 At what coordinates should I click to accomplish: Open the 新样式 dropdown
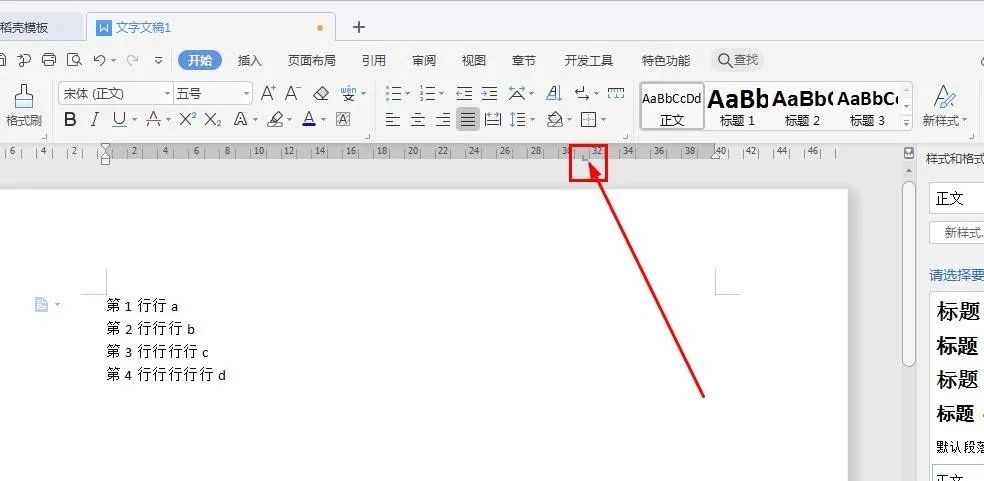click(x=944, y=105)
